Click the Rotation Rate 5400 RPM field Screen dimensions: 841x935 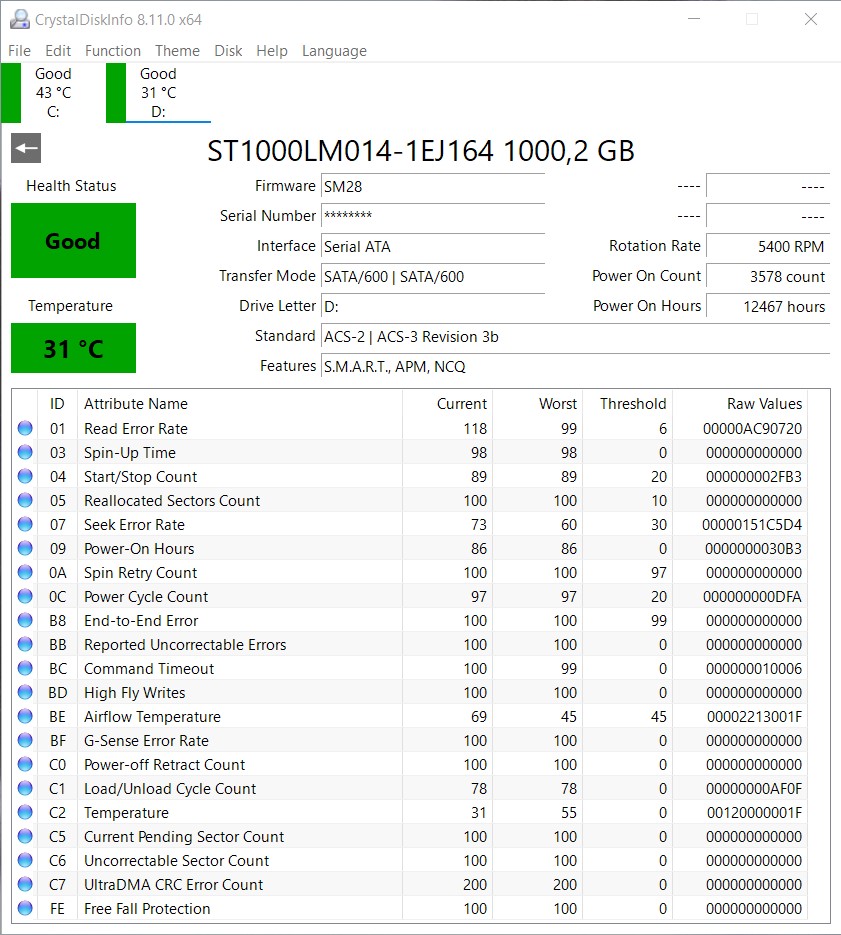pos(768,246)
